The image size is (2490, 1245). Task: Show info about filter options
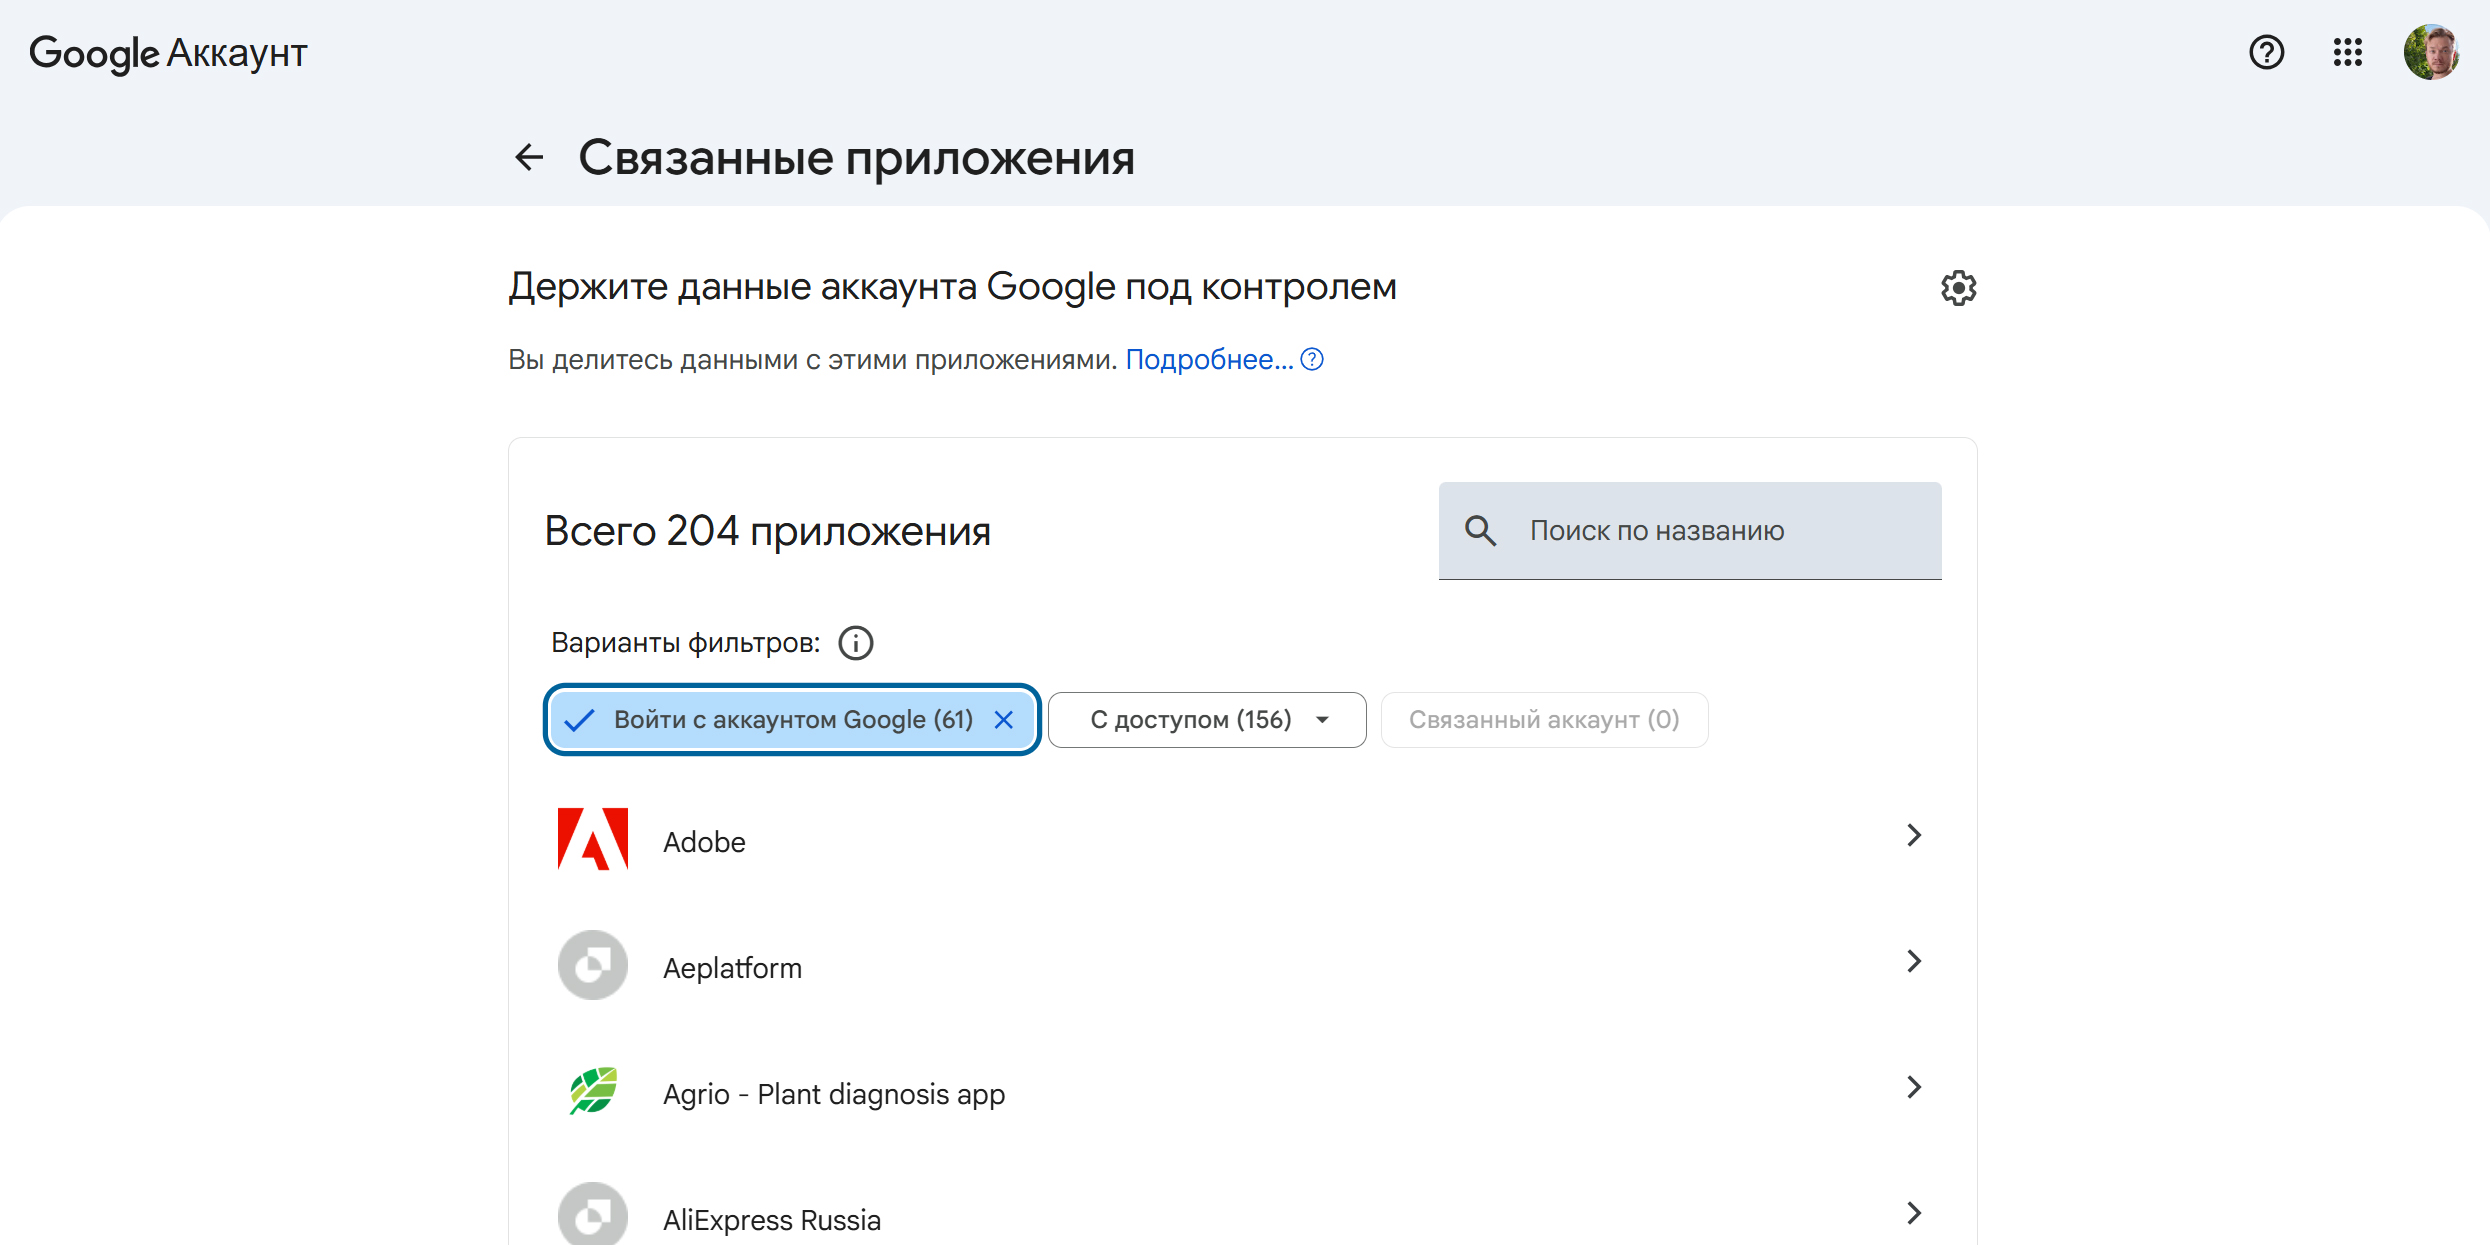pos(855,643)
